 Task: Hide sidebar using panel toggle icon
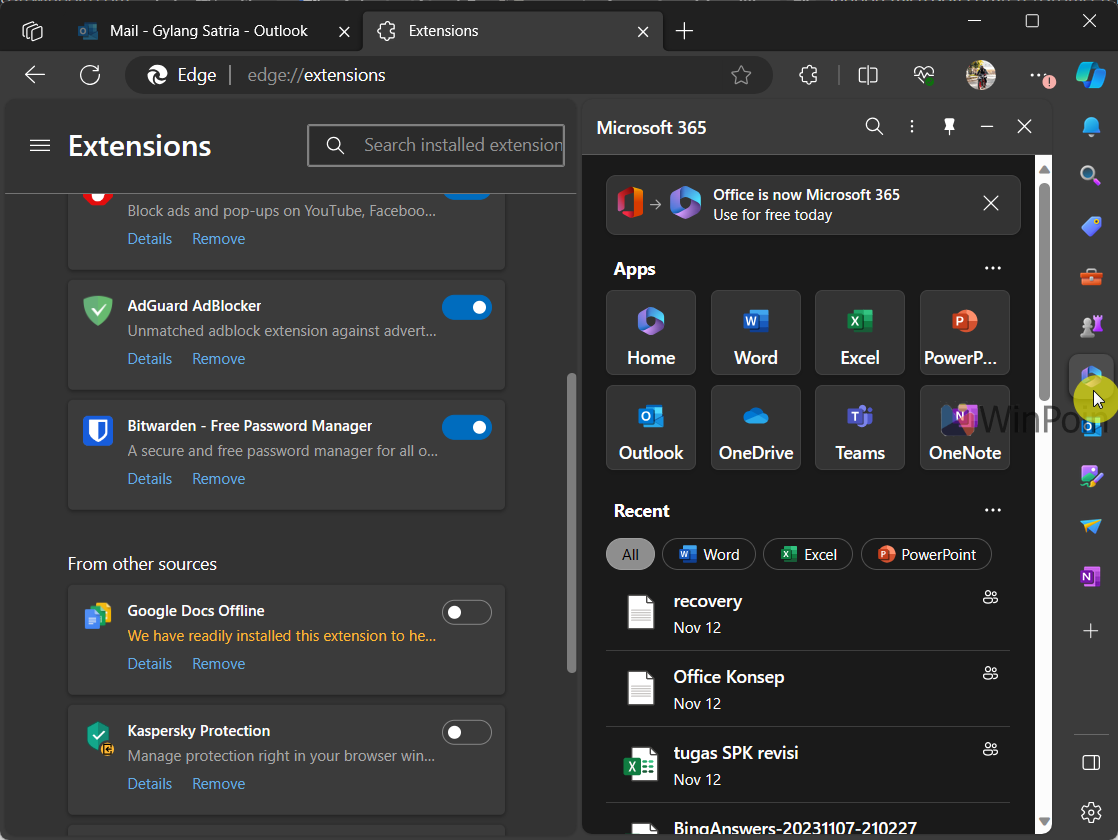pyautogui.click(x=1091, y=762)
